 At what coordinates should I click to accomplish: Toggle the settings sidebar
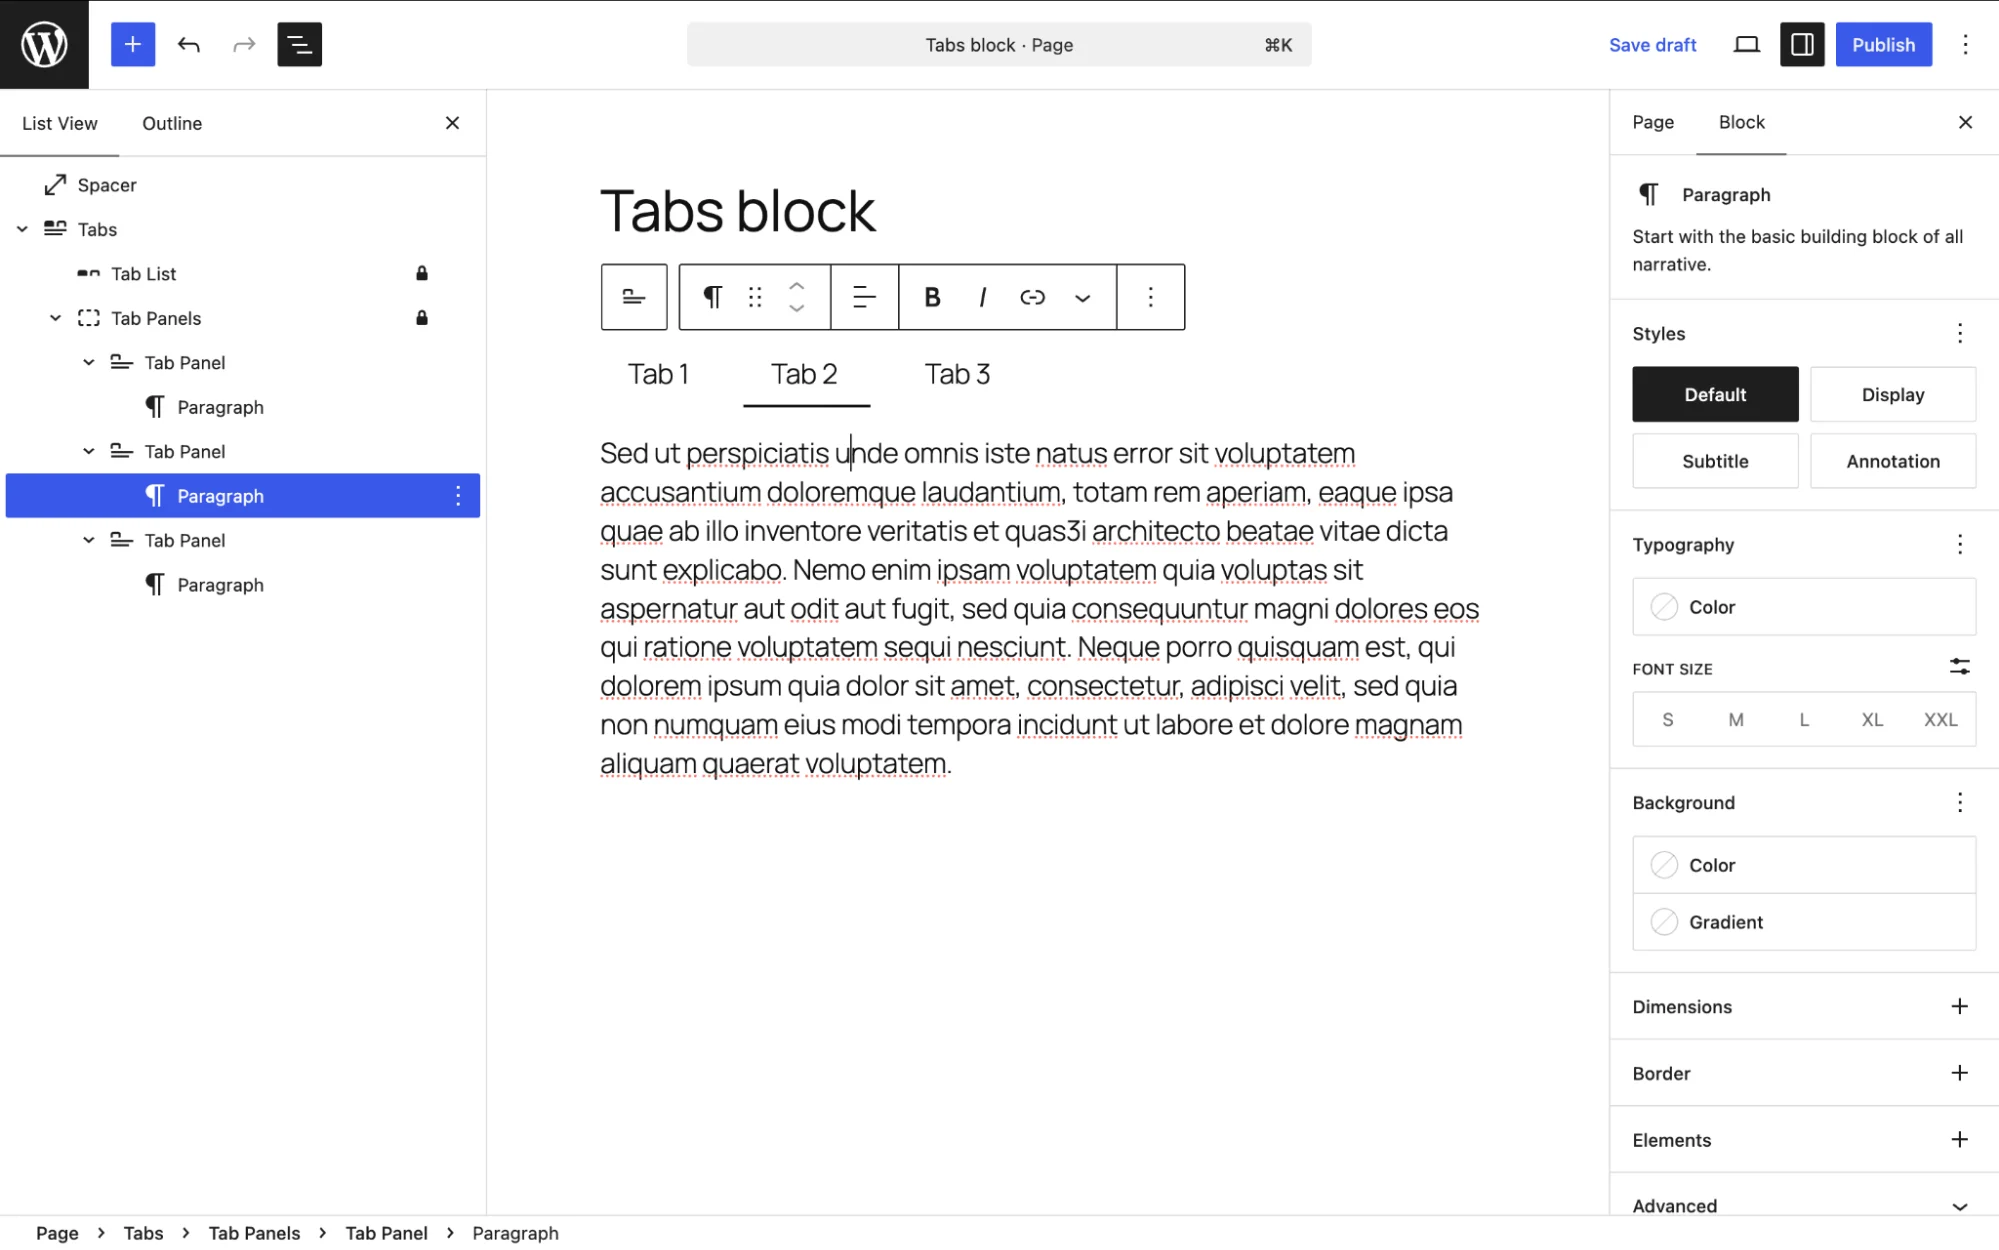click(1802, 44)
